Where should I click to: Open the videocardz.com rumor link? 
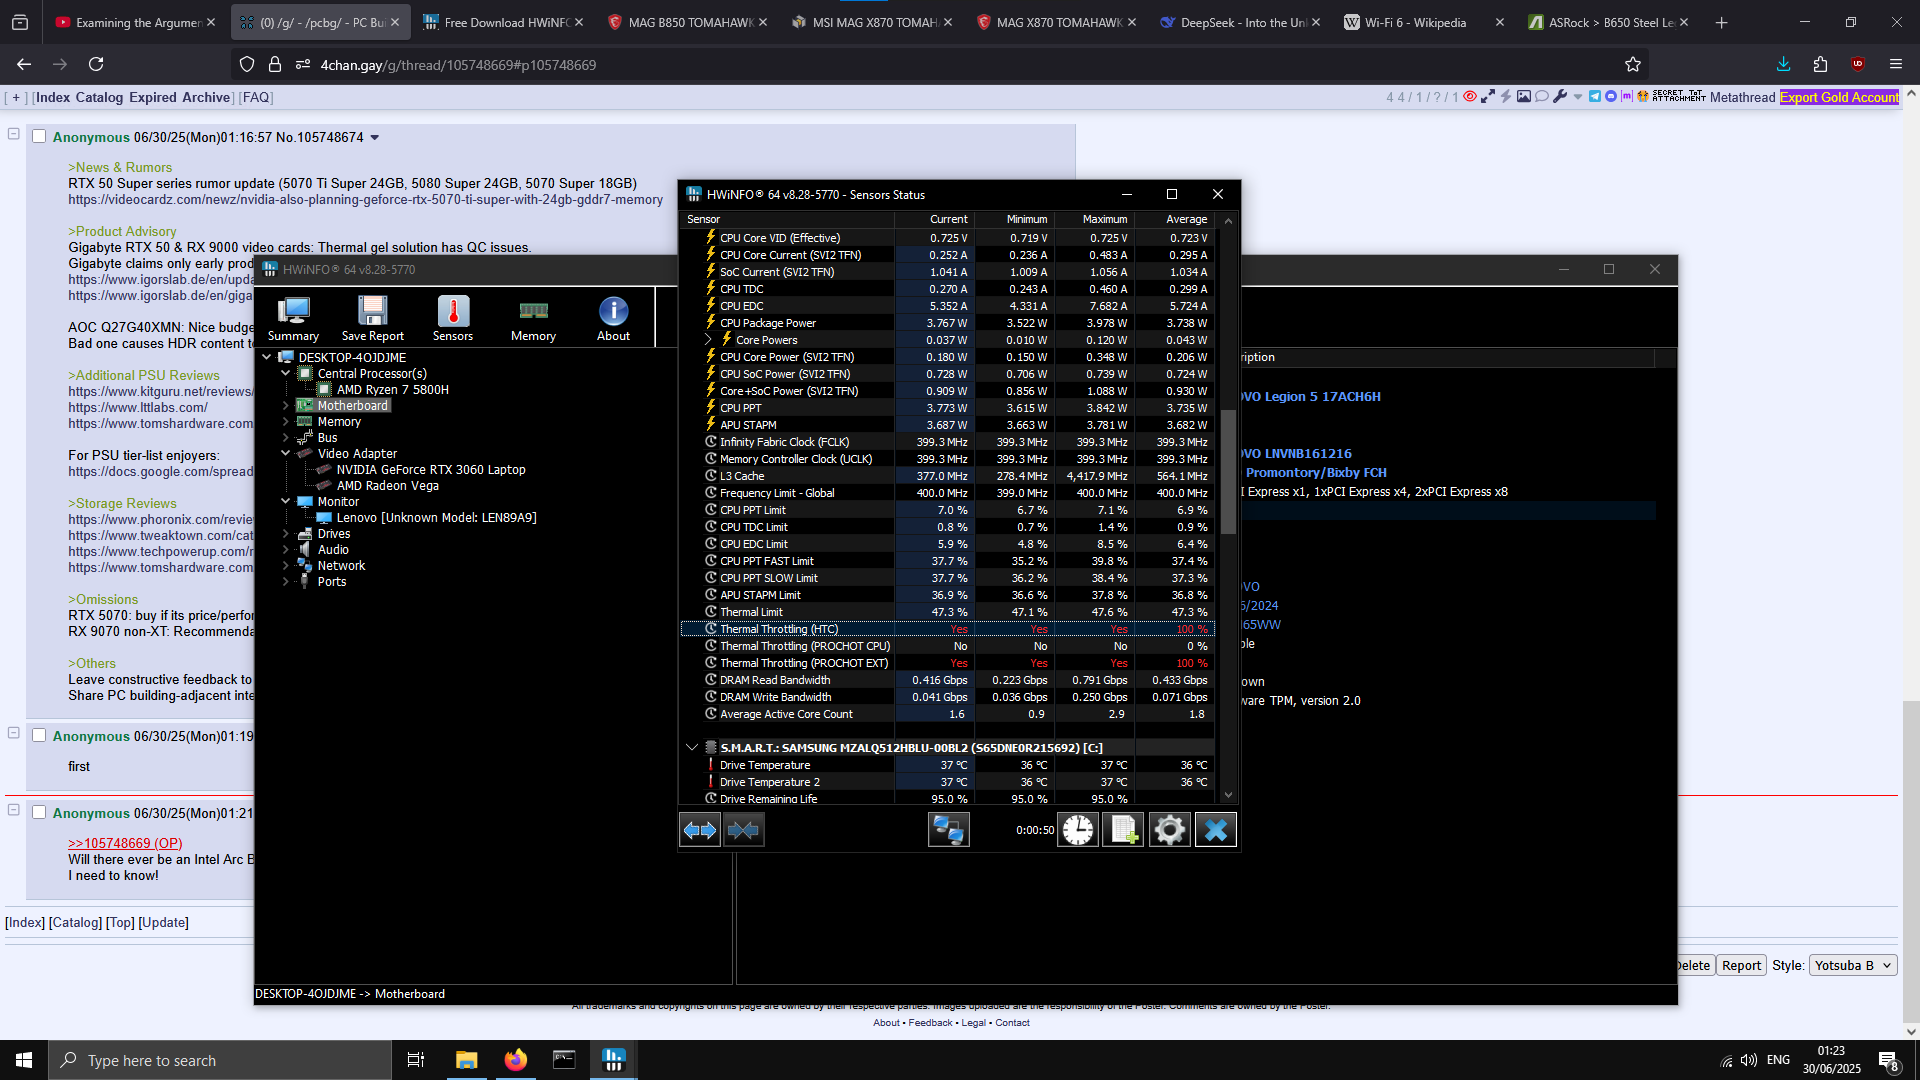coord(365,199)
